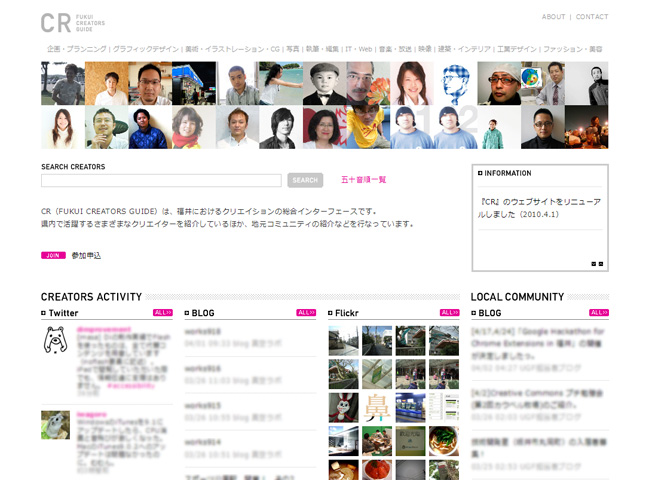This screenshot has width=649, height=480.
Task: Click the gray SEARCH button
Action: point(305,180)
